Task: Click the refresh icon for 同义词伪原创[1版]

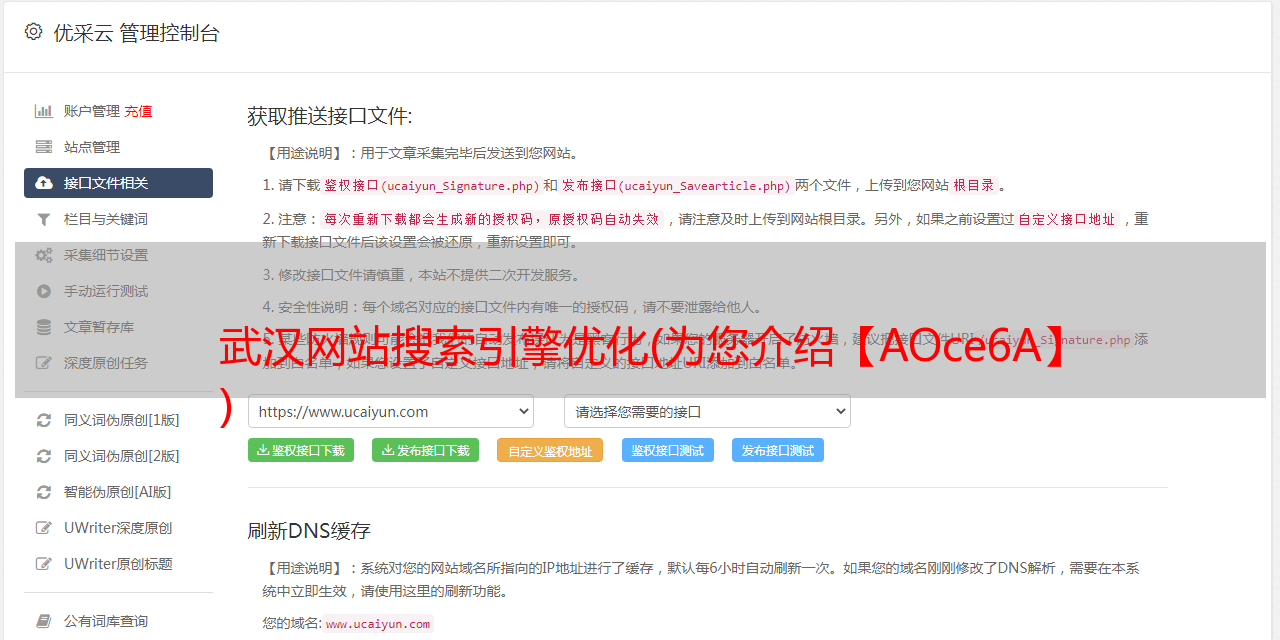Action: click(44, 420)
